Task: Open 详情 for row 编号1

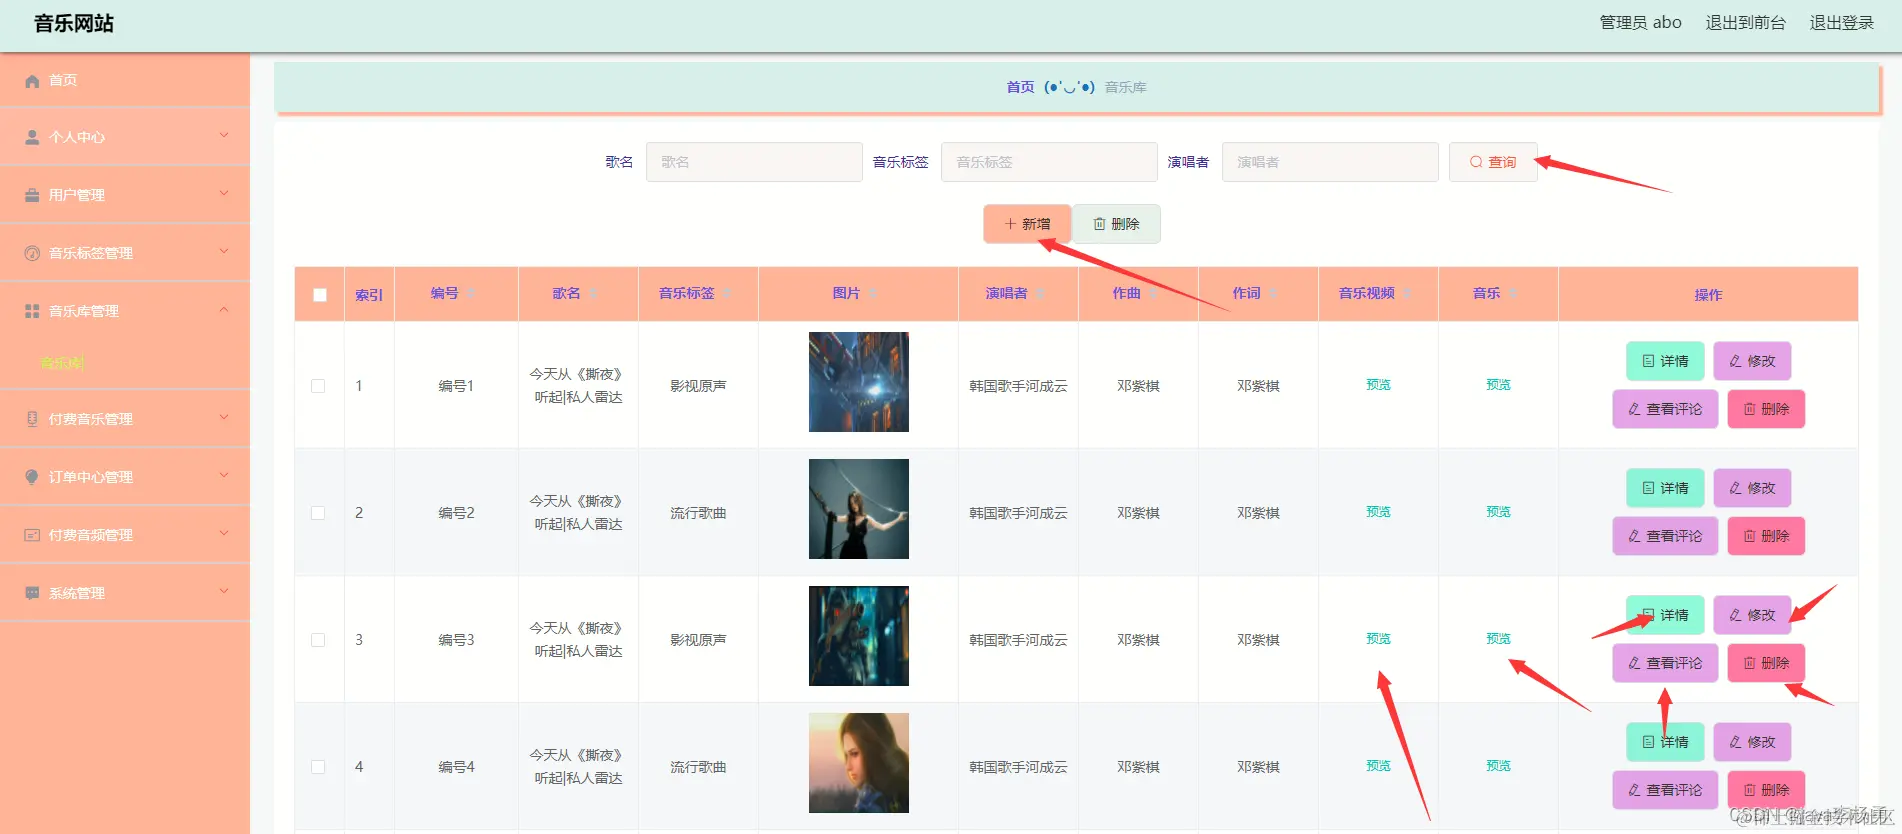Action: [1665, 361]
